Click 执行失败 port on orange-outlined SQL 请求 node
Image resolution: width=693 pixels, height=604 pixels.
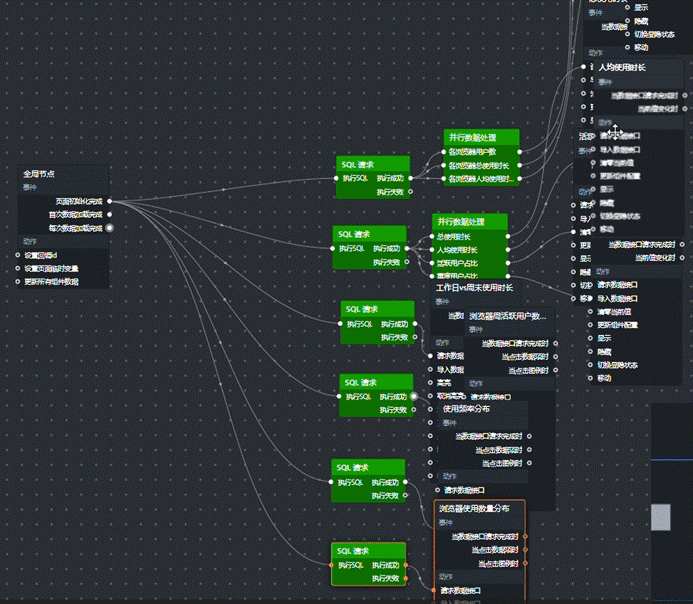405,578
